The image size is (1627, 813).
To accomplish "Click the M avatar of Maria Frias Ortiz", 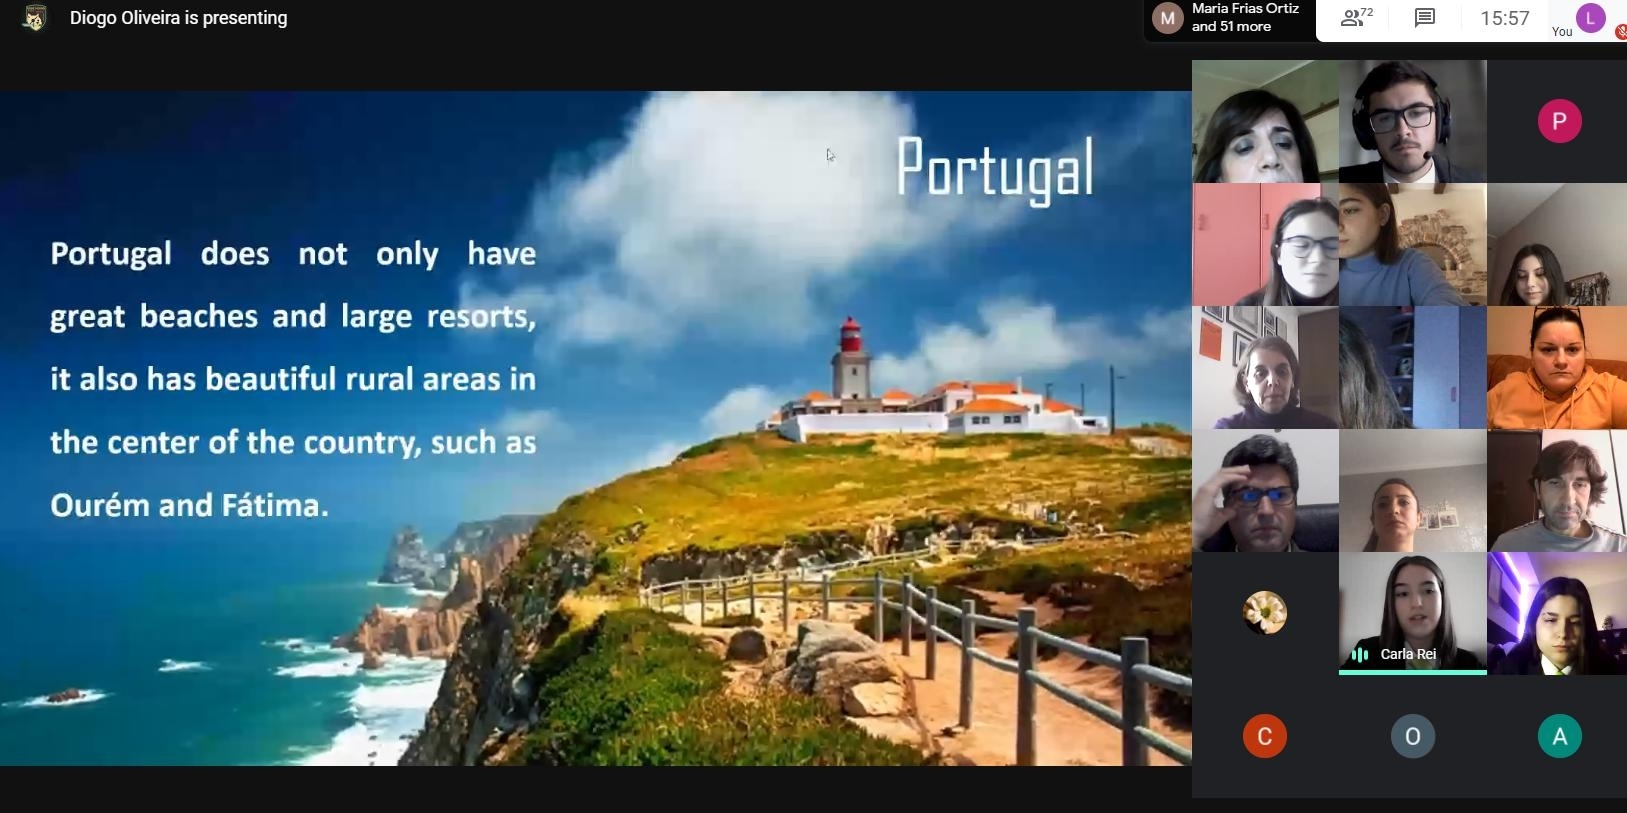I will [x=1167, y=18].
